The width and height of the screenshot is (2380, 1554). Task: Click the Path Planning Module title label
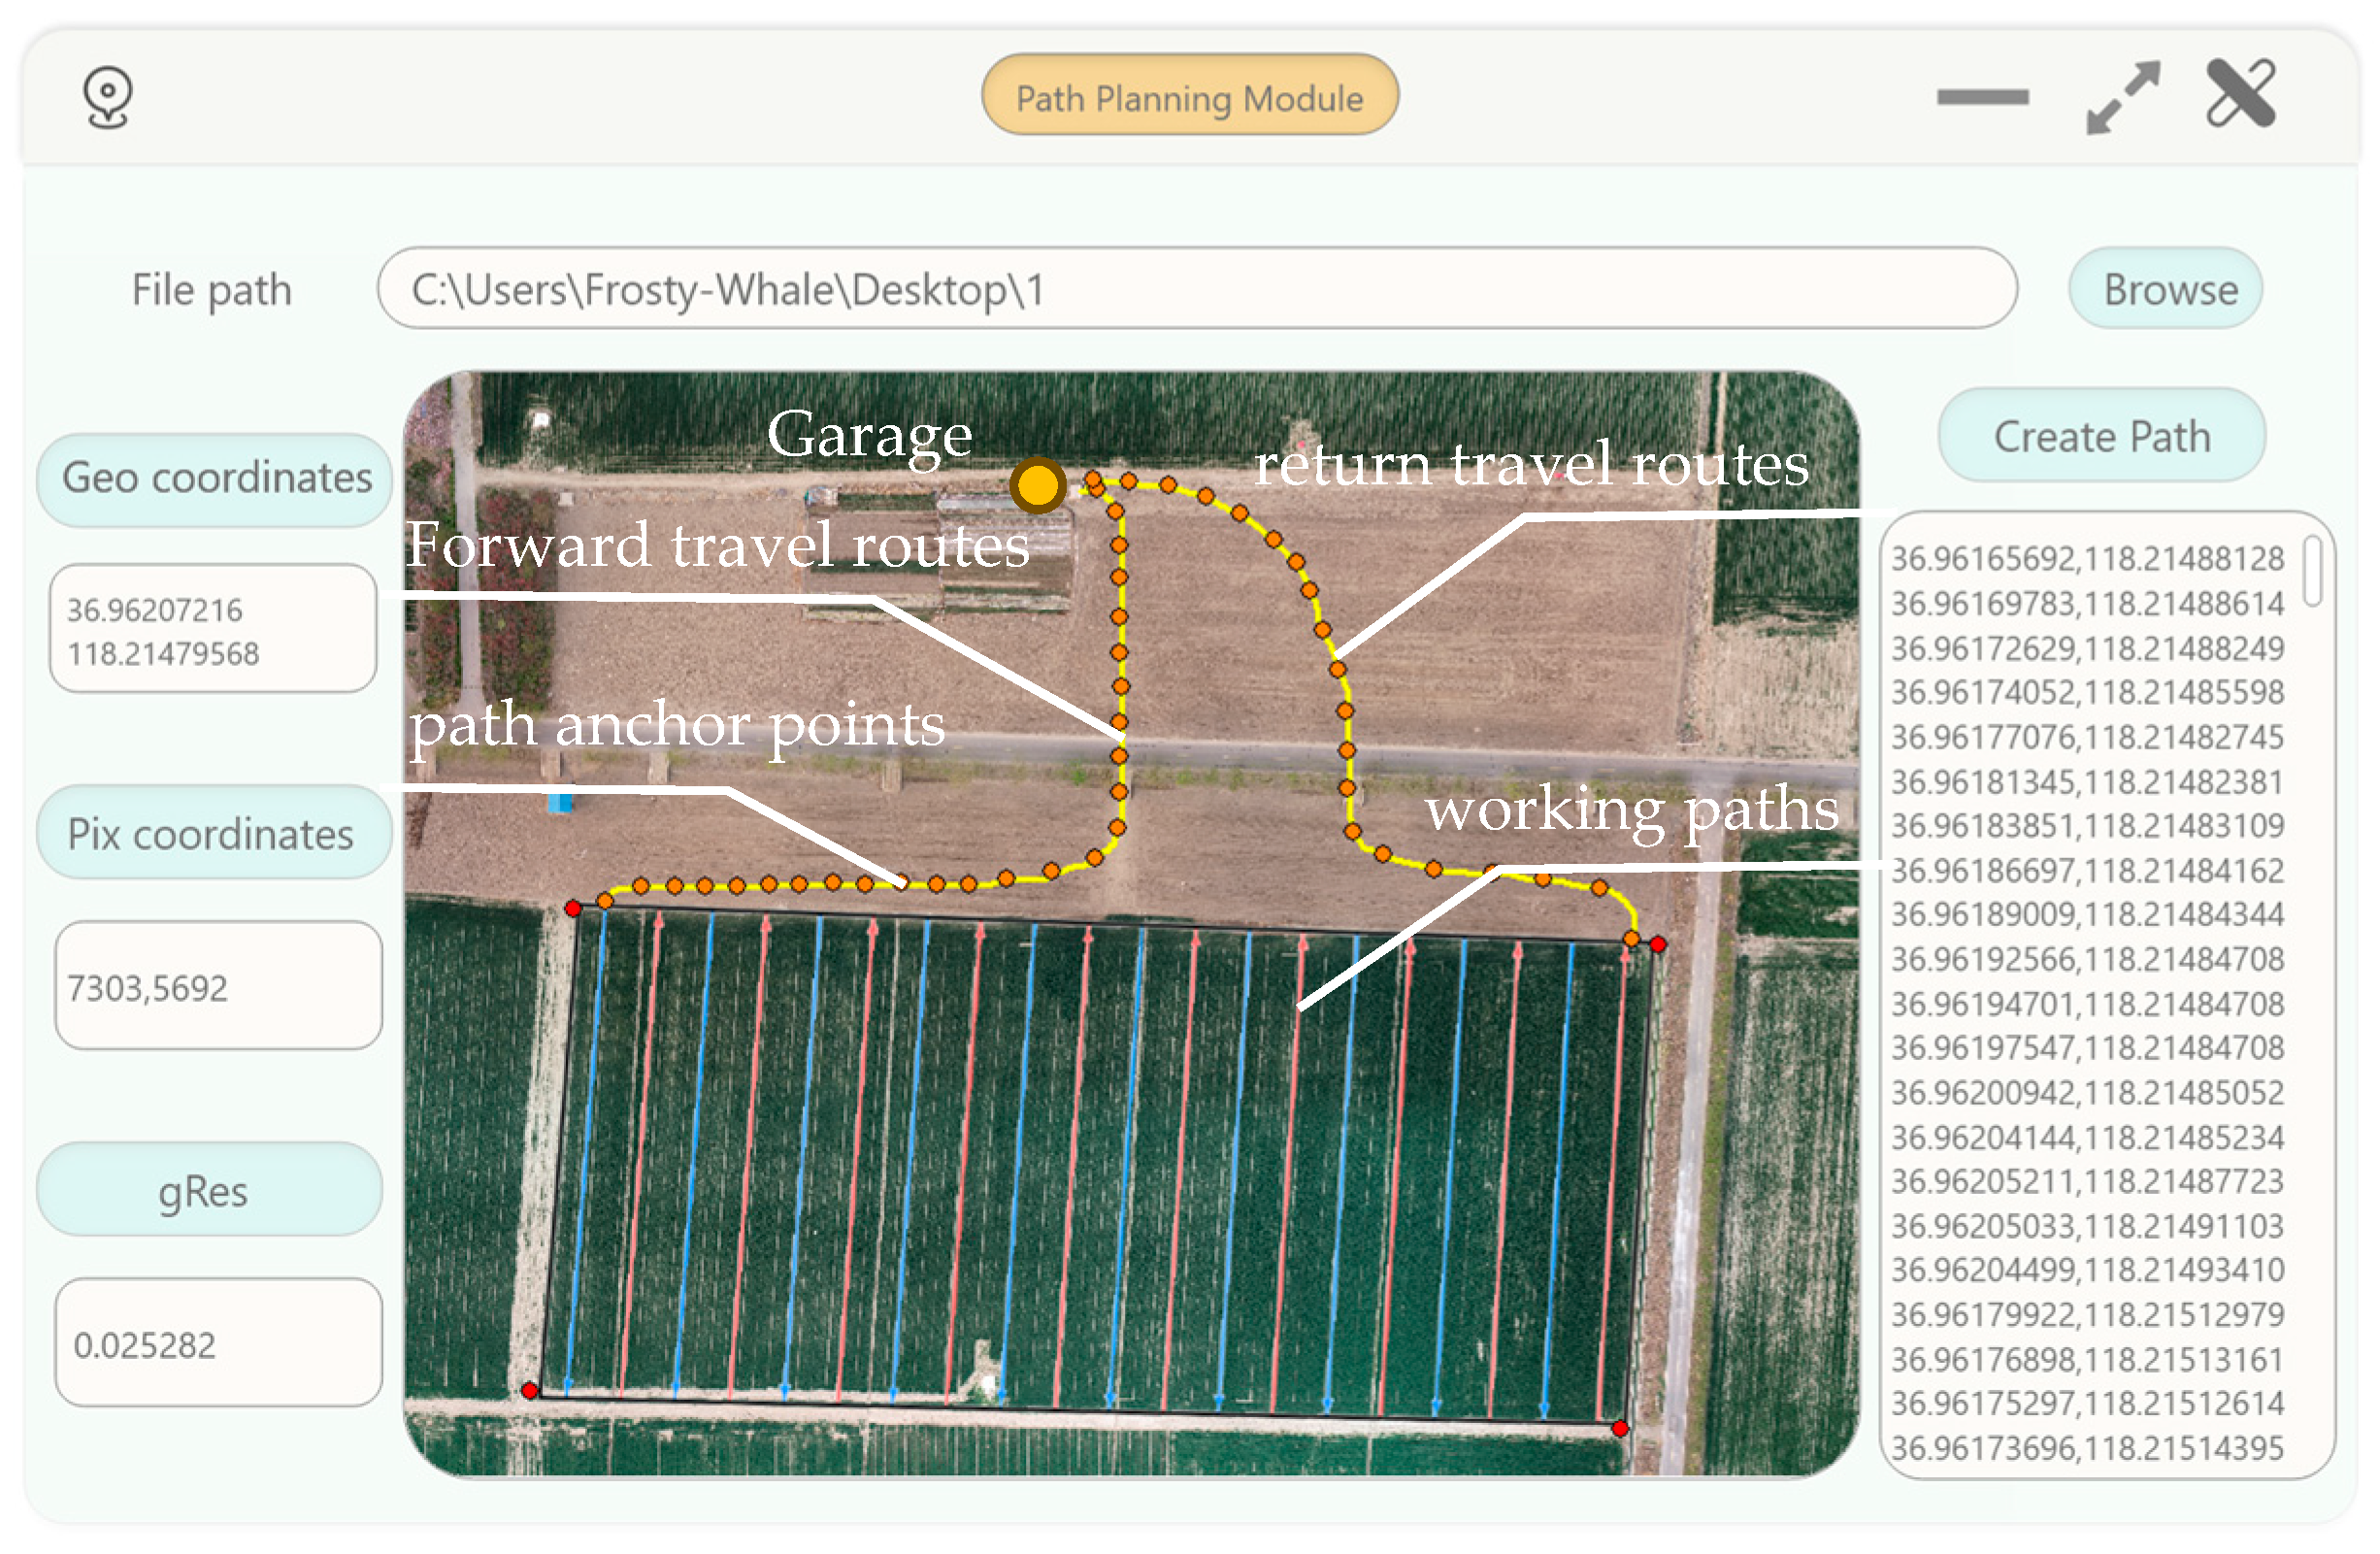(x=1189, y=97)
